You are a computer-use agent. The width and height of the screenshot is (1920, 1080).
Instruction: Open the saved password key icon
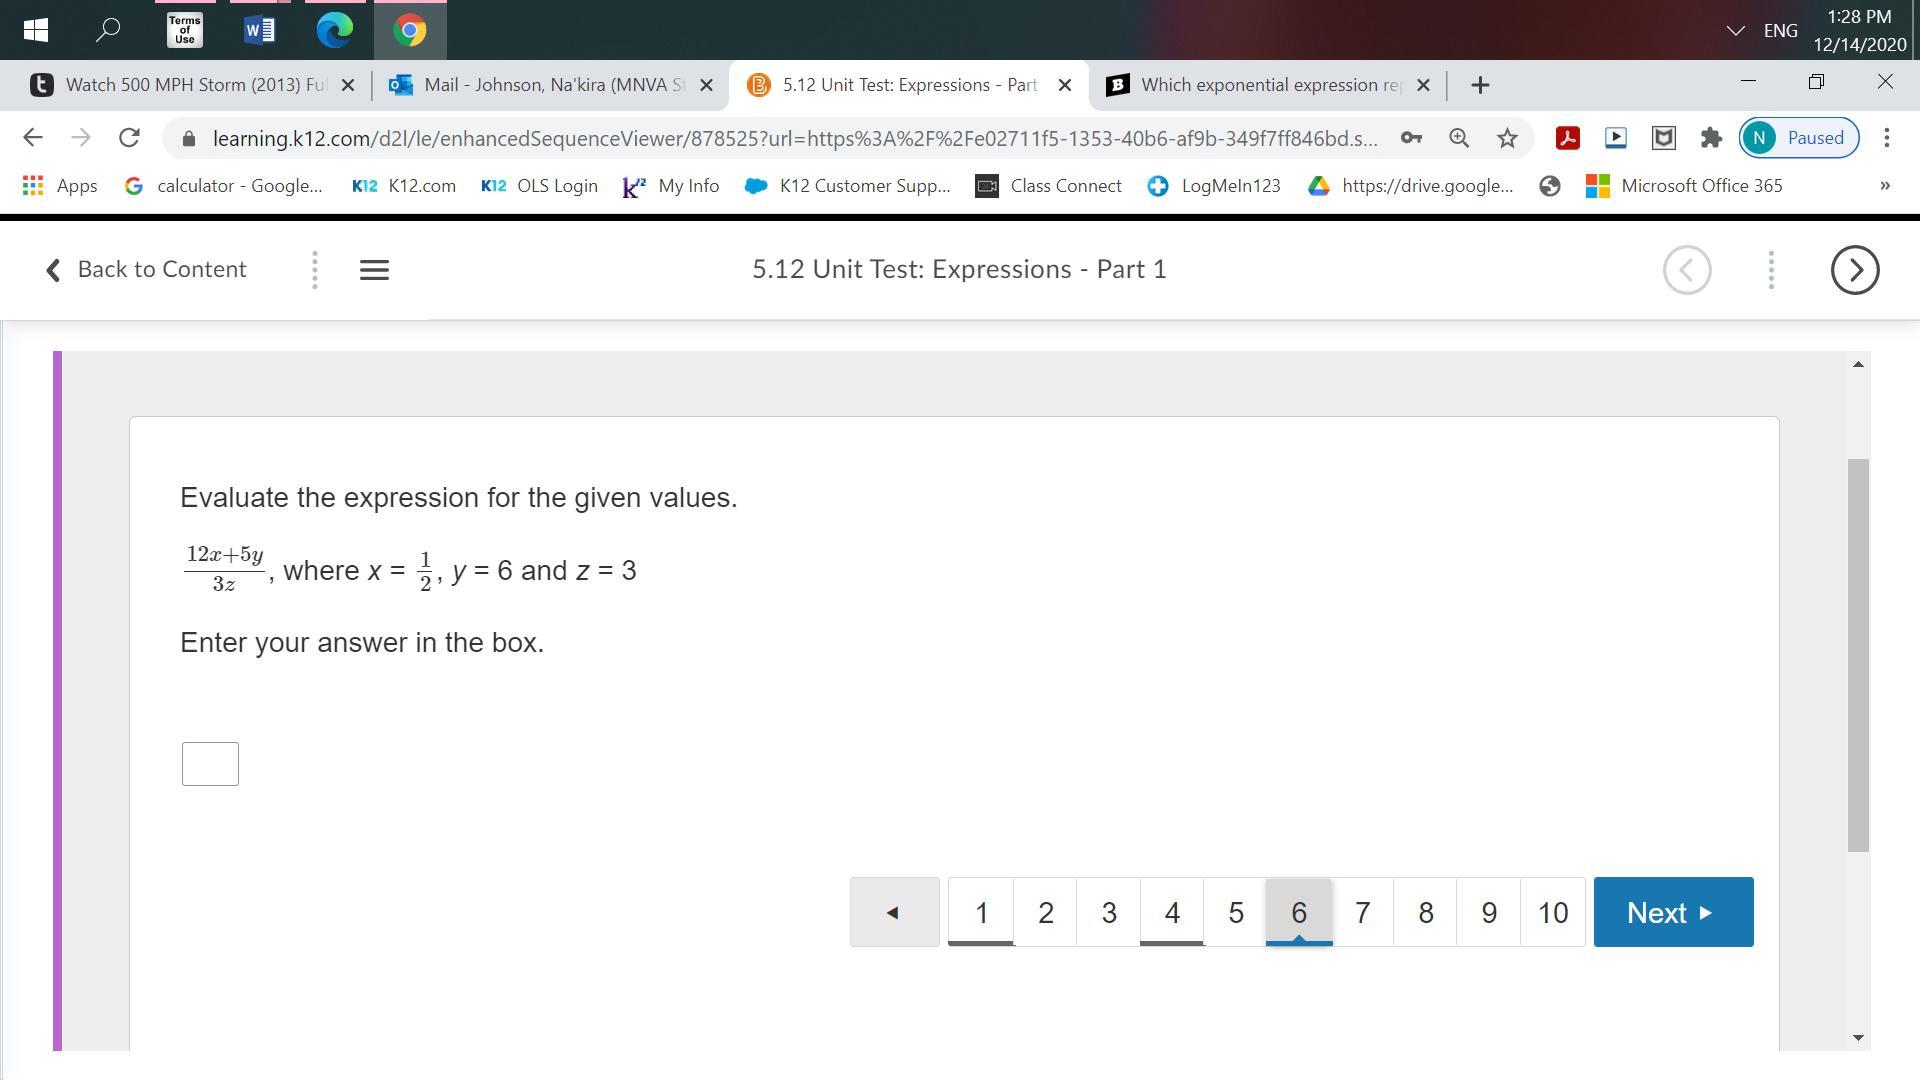(1411, 139)
